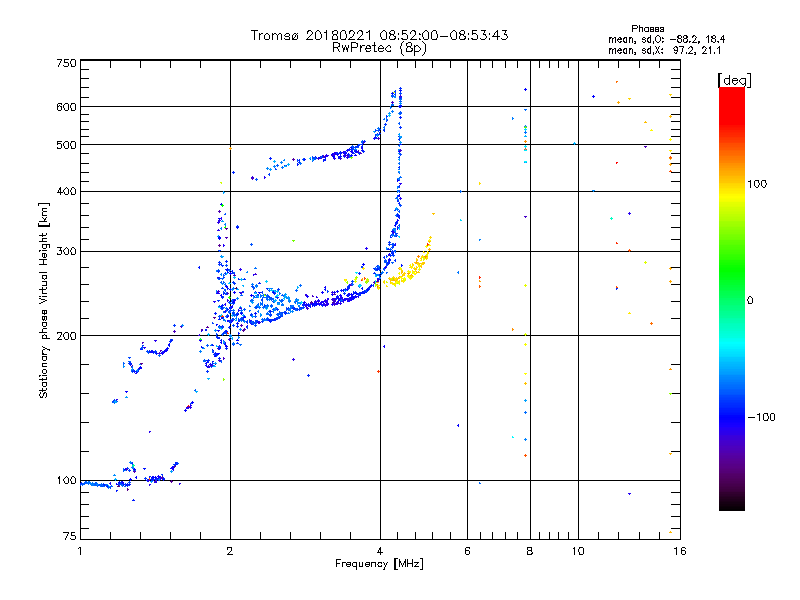This screenshot has width=800, height=600.
Task: Click the 'Stationary phase Virtual Height [km]' axis label
Action: pyautogui.click(x=44, y=300)
